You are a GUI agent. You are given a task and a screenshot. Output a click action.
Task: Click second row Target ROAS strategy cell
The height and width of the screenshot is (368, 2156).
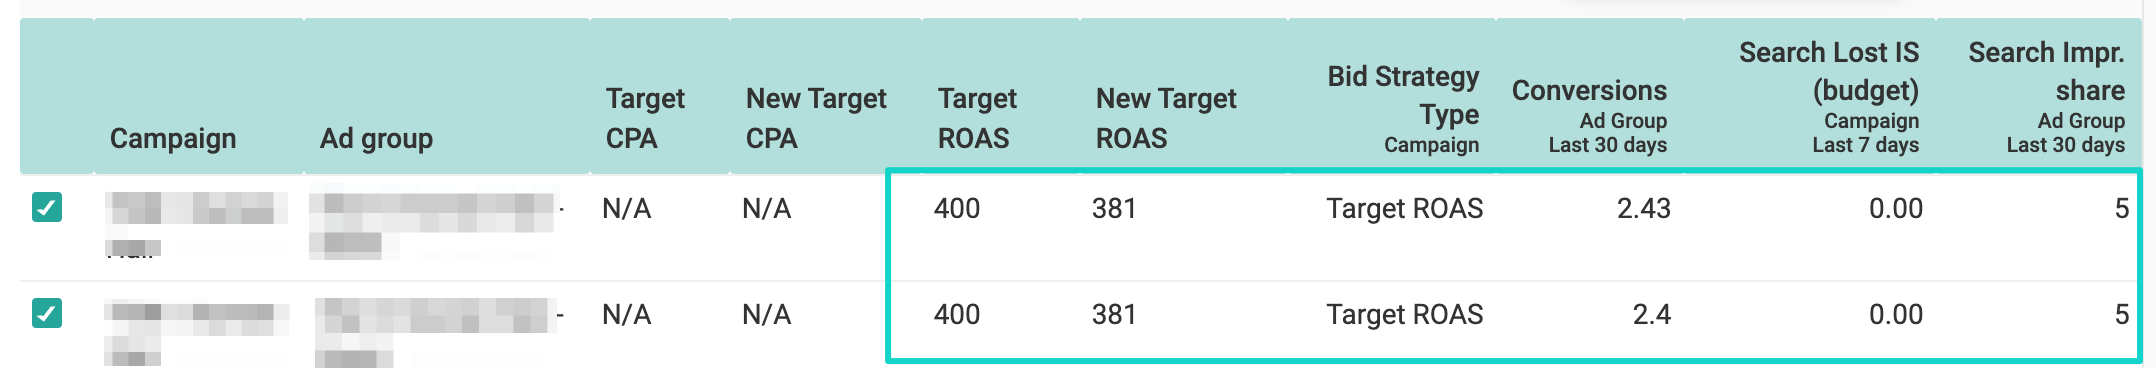1405,314
